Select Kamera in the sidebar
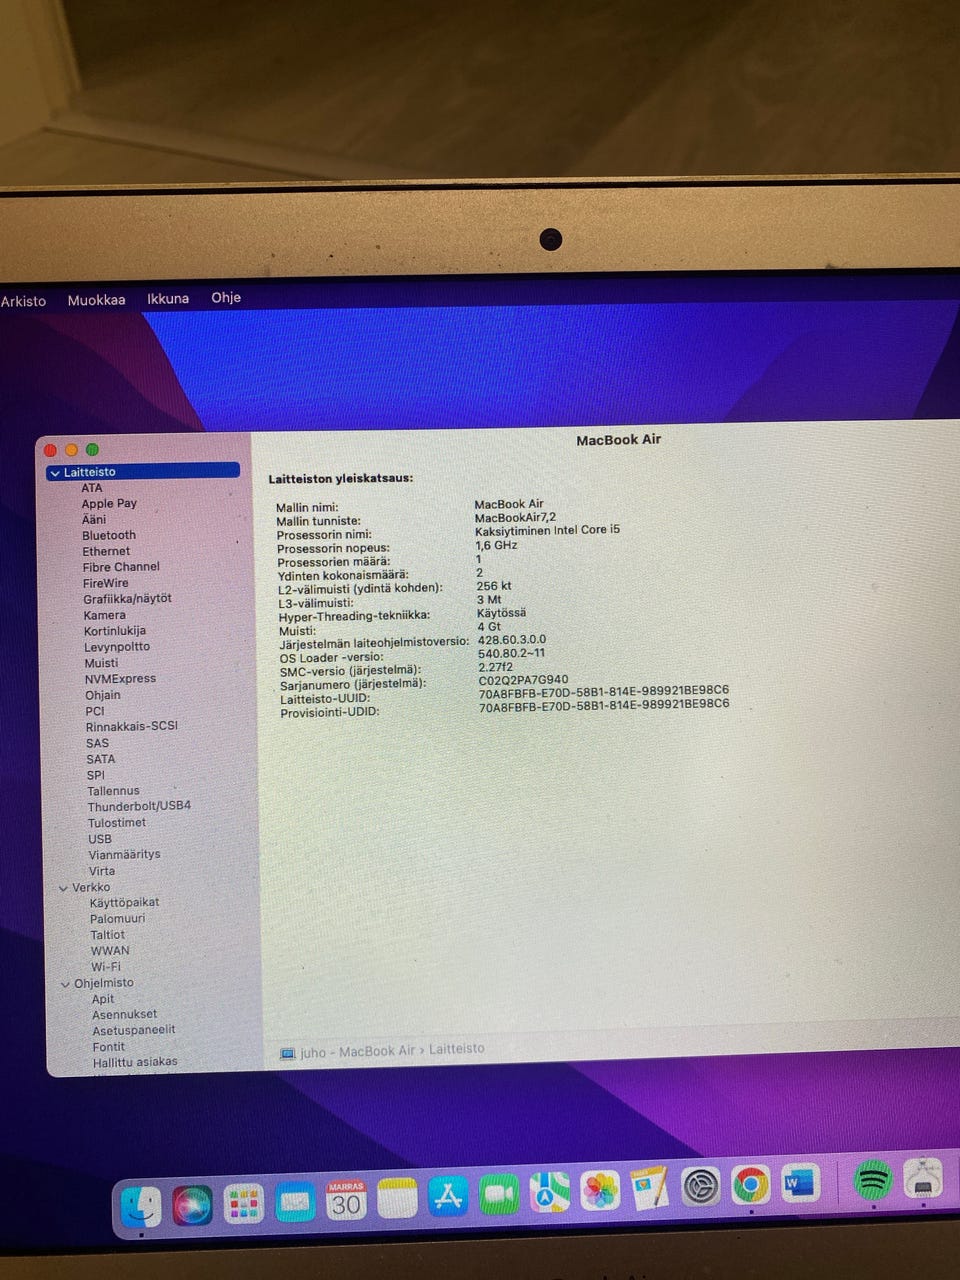The width and height of the screenshot is (960, 1280). [x=105, y=615]
